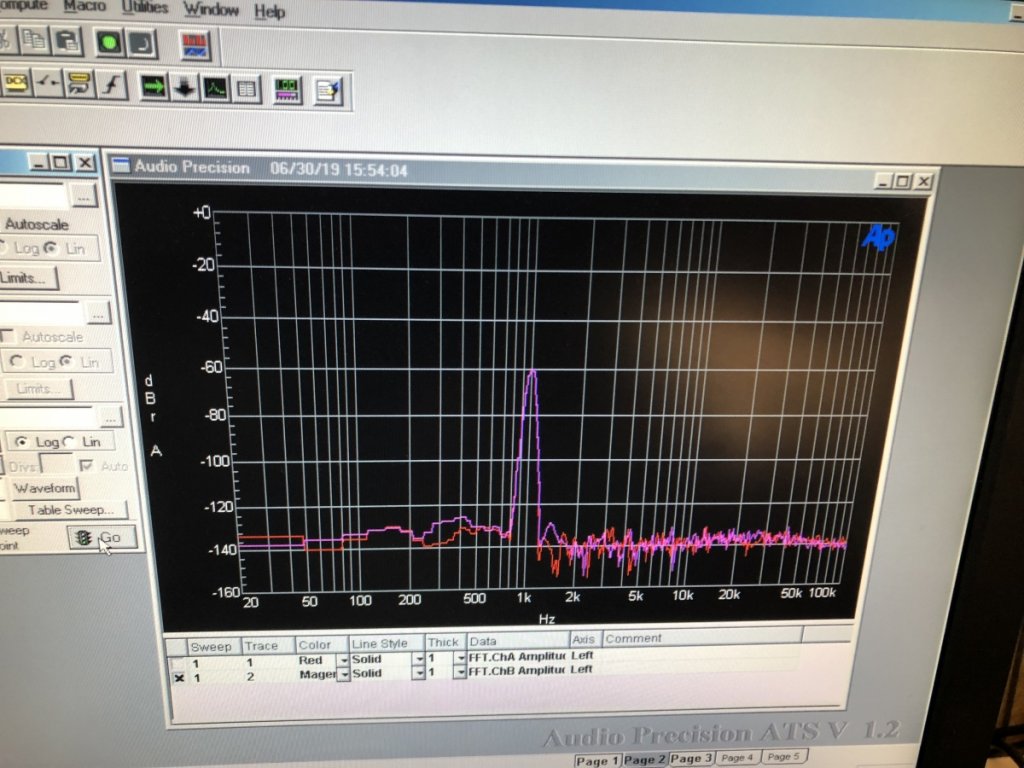Click the black down-arrow icon
1024x768 pixels.
pos(185,88)
